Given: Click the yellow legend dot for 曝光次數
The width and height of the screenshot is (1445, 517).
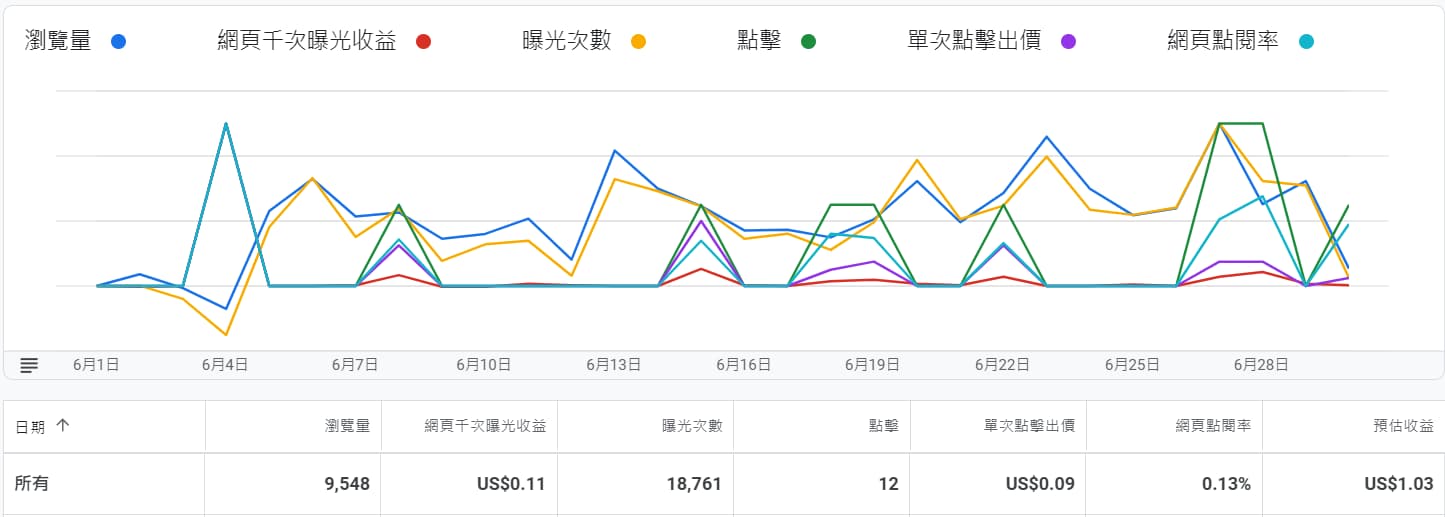Looking at the screenshot, I should (x=638, y=42).
